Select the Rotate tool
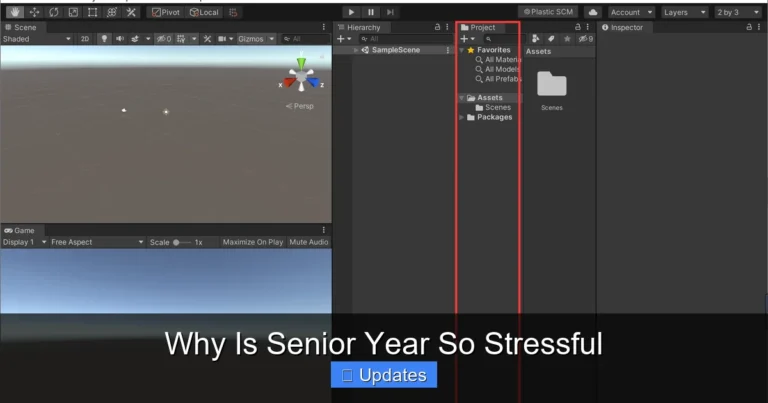Screen dimensions: 768x403 point(54,12)
